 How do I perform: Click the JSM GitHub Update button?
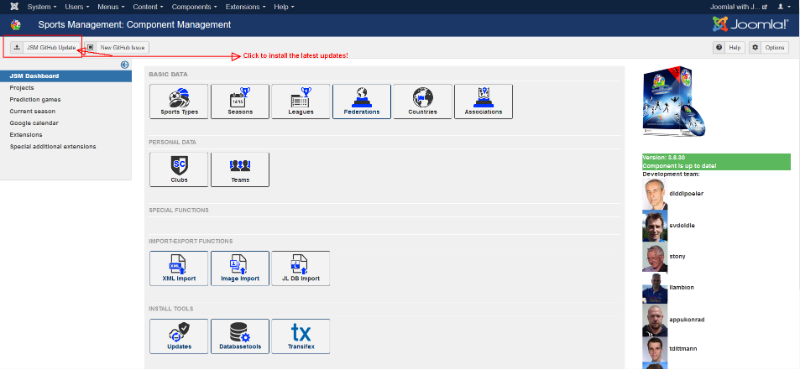[45, 47]
